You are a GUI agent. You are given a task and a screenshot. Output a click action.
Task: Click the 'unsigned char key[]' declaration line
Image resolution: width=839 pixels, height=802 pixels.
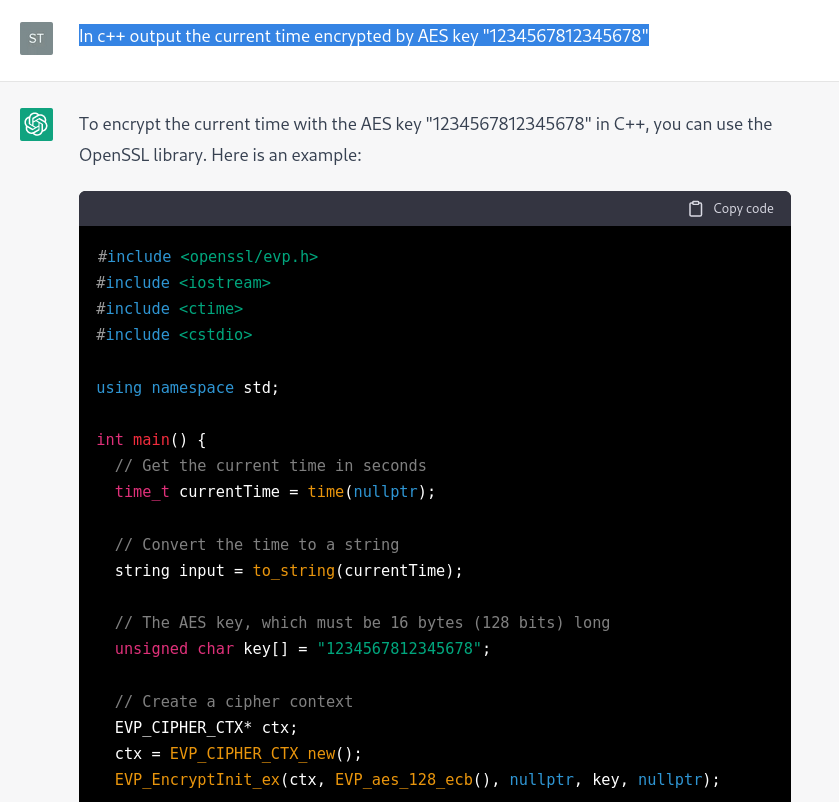[x=303, y=649]
